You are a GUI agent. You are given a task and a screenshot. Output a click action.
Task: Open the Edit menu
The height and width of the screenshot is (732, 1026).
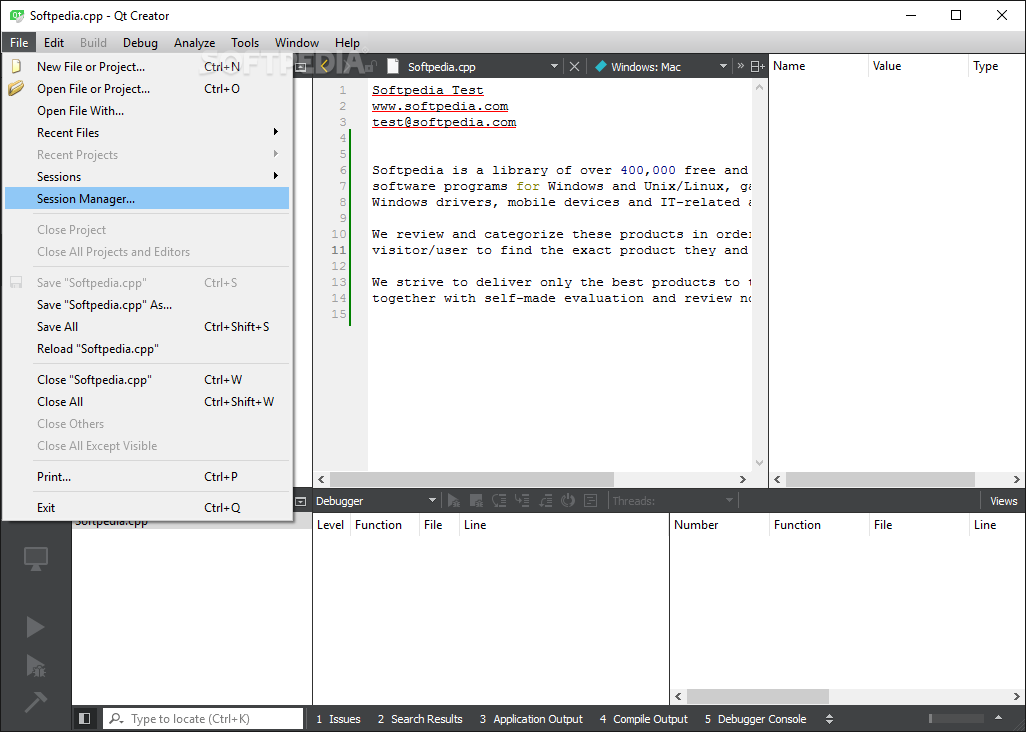54,43
